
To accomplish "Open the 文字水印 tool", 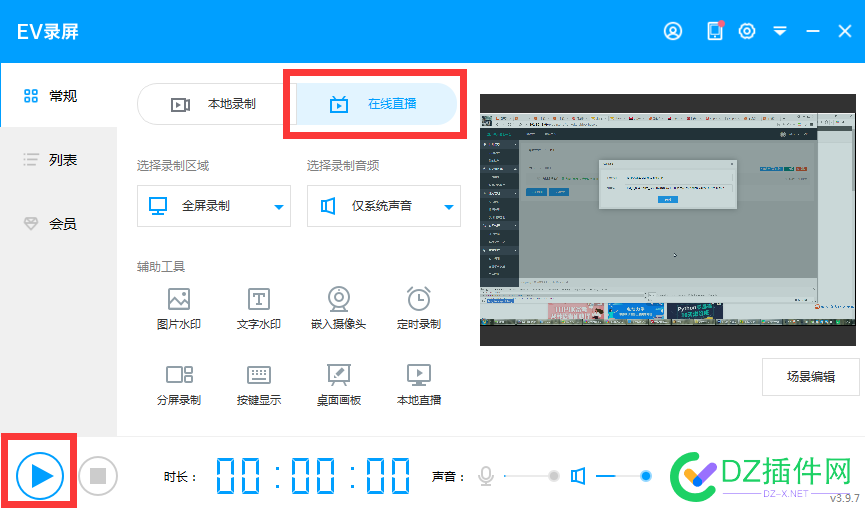I will [x=259, y=309].
